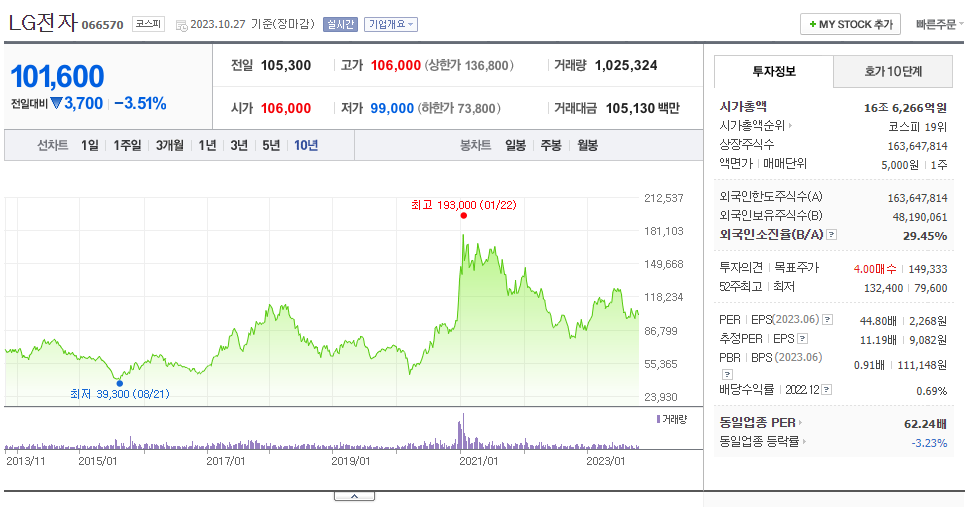
Task: Switch to 일봉 candle chart
Action: (x=515, y=145)
